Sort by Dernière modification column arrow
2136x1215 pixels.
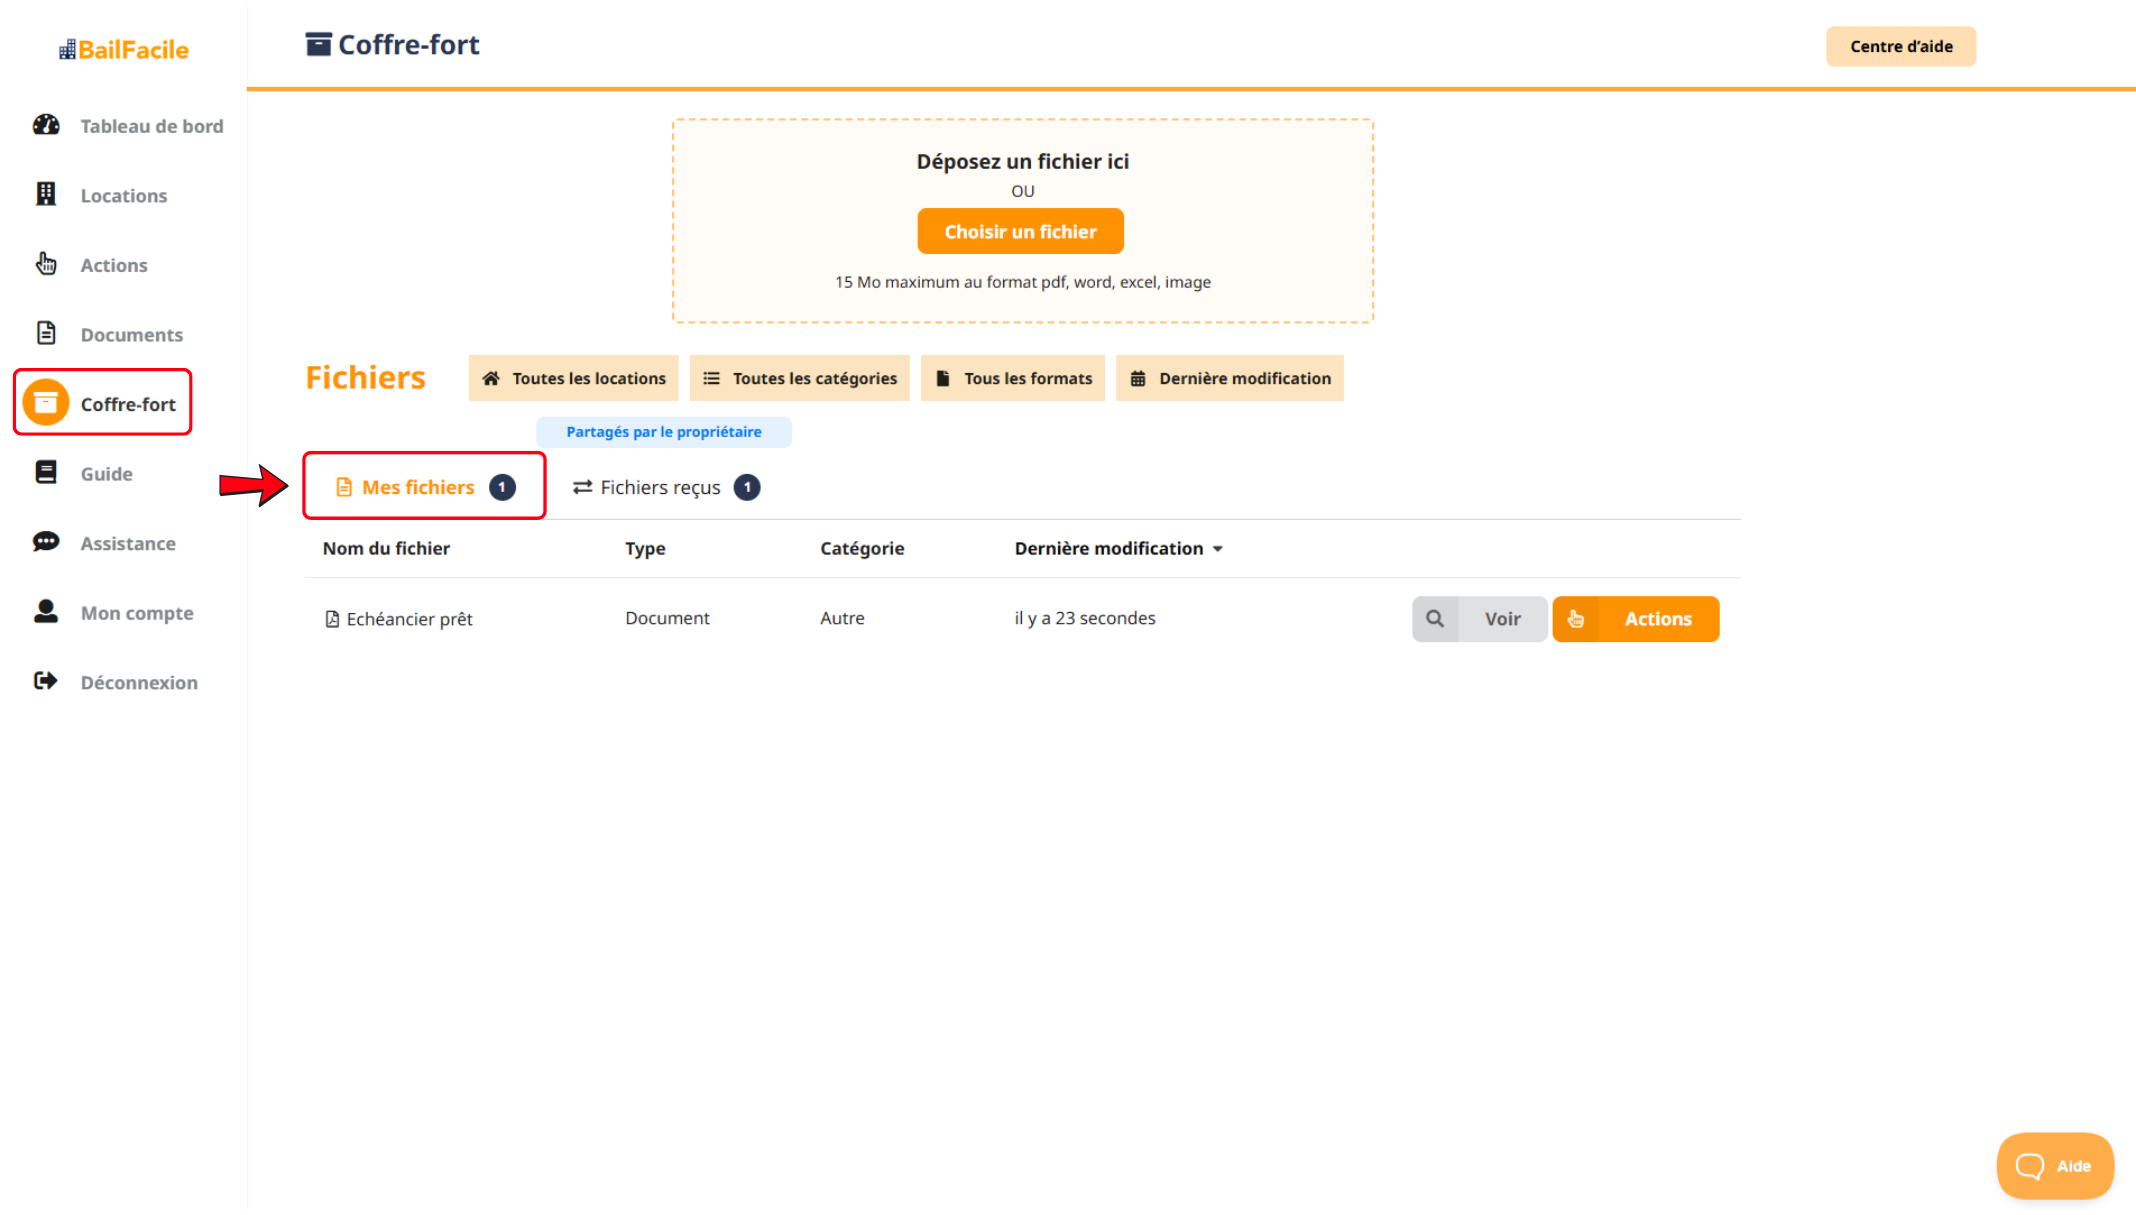[1218, 549]
